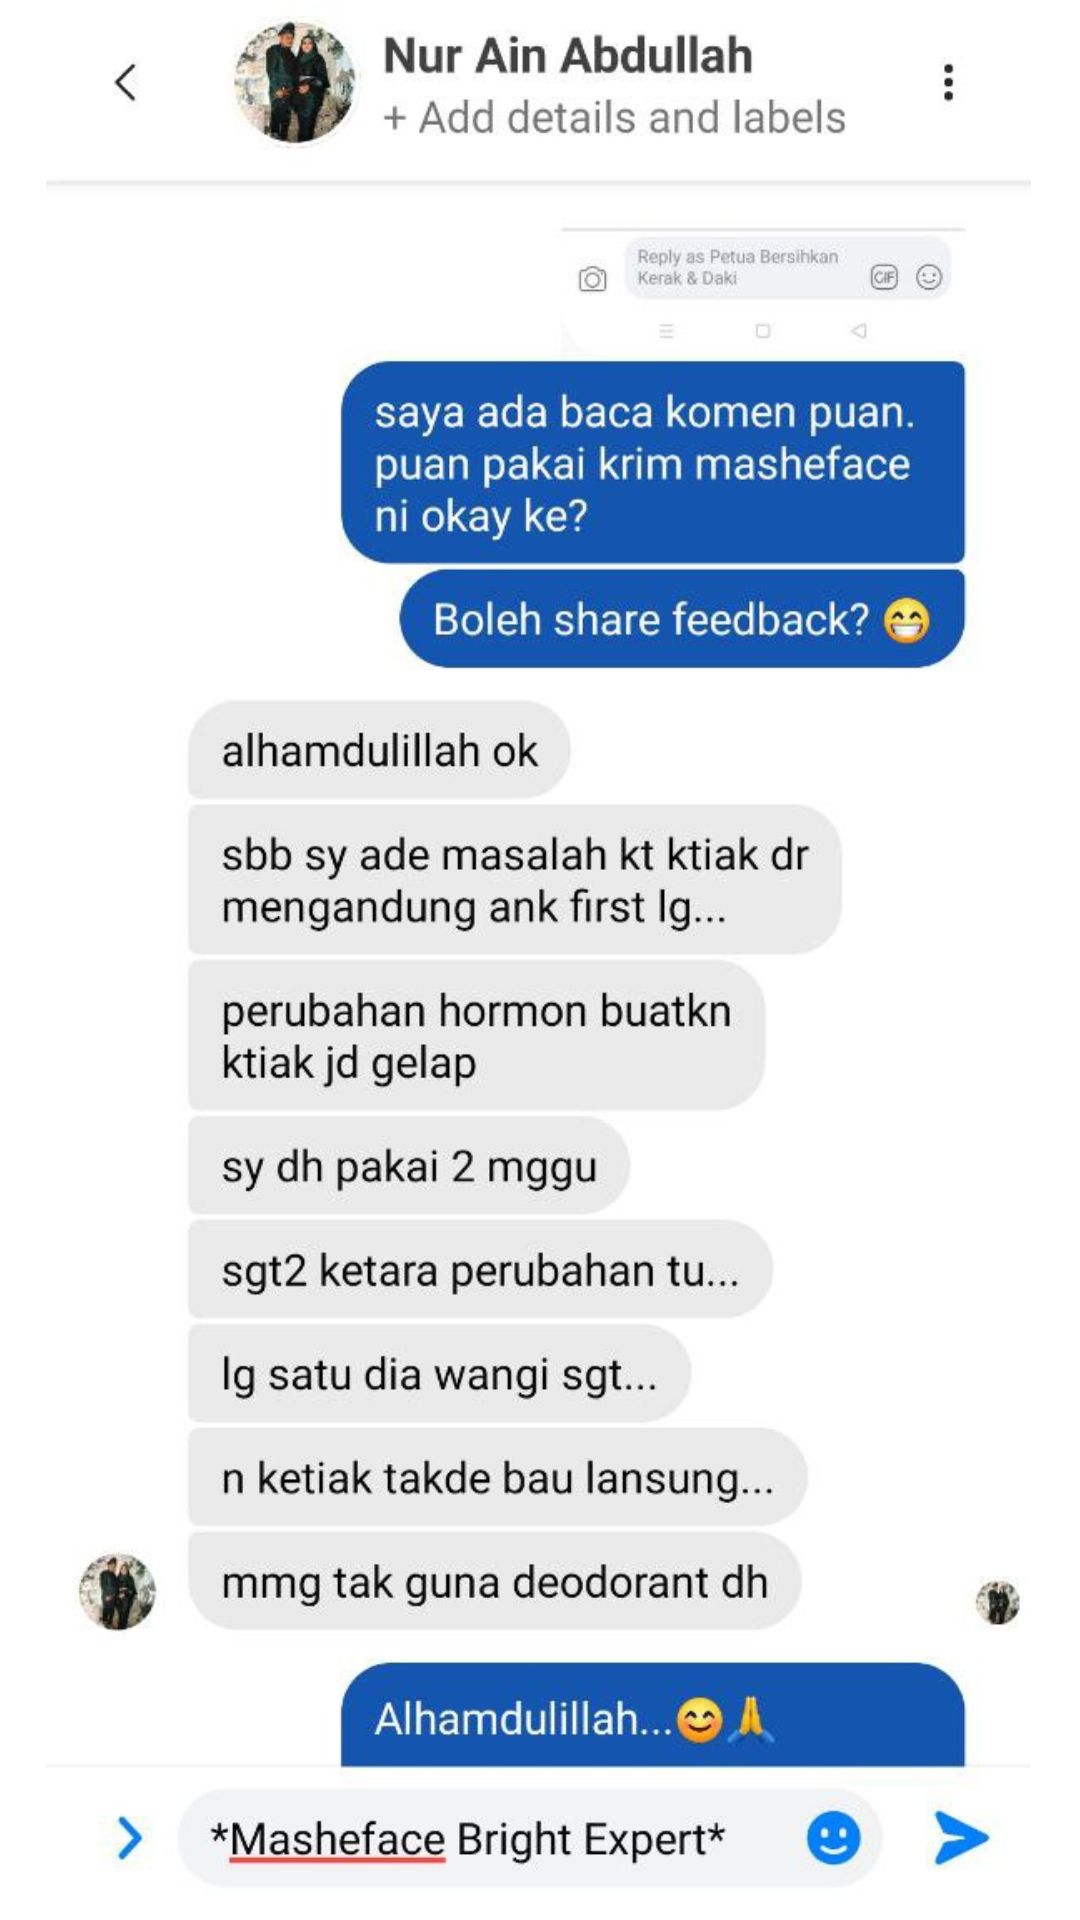
Task: Open Nur Ain Abdullah's profile picture
Action: point(295,82)
